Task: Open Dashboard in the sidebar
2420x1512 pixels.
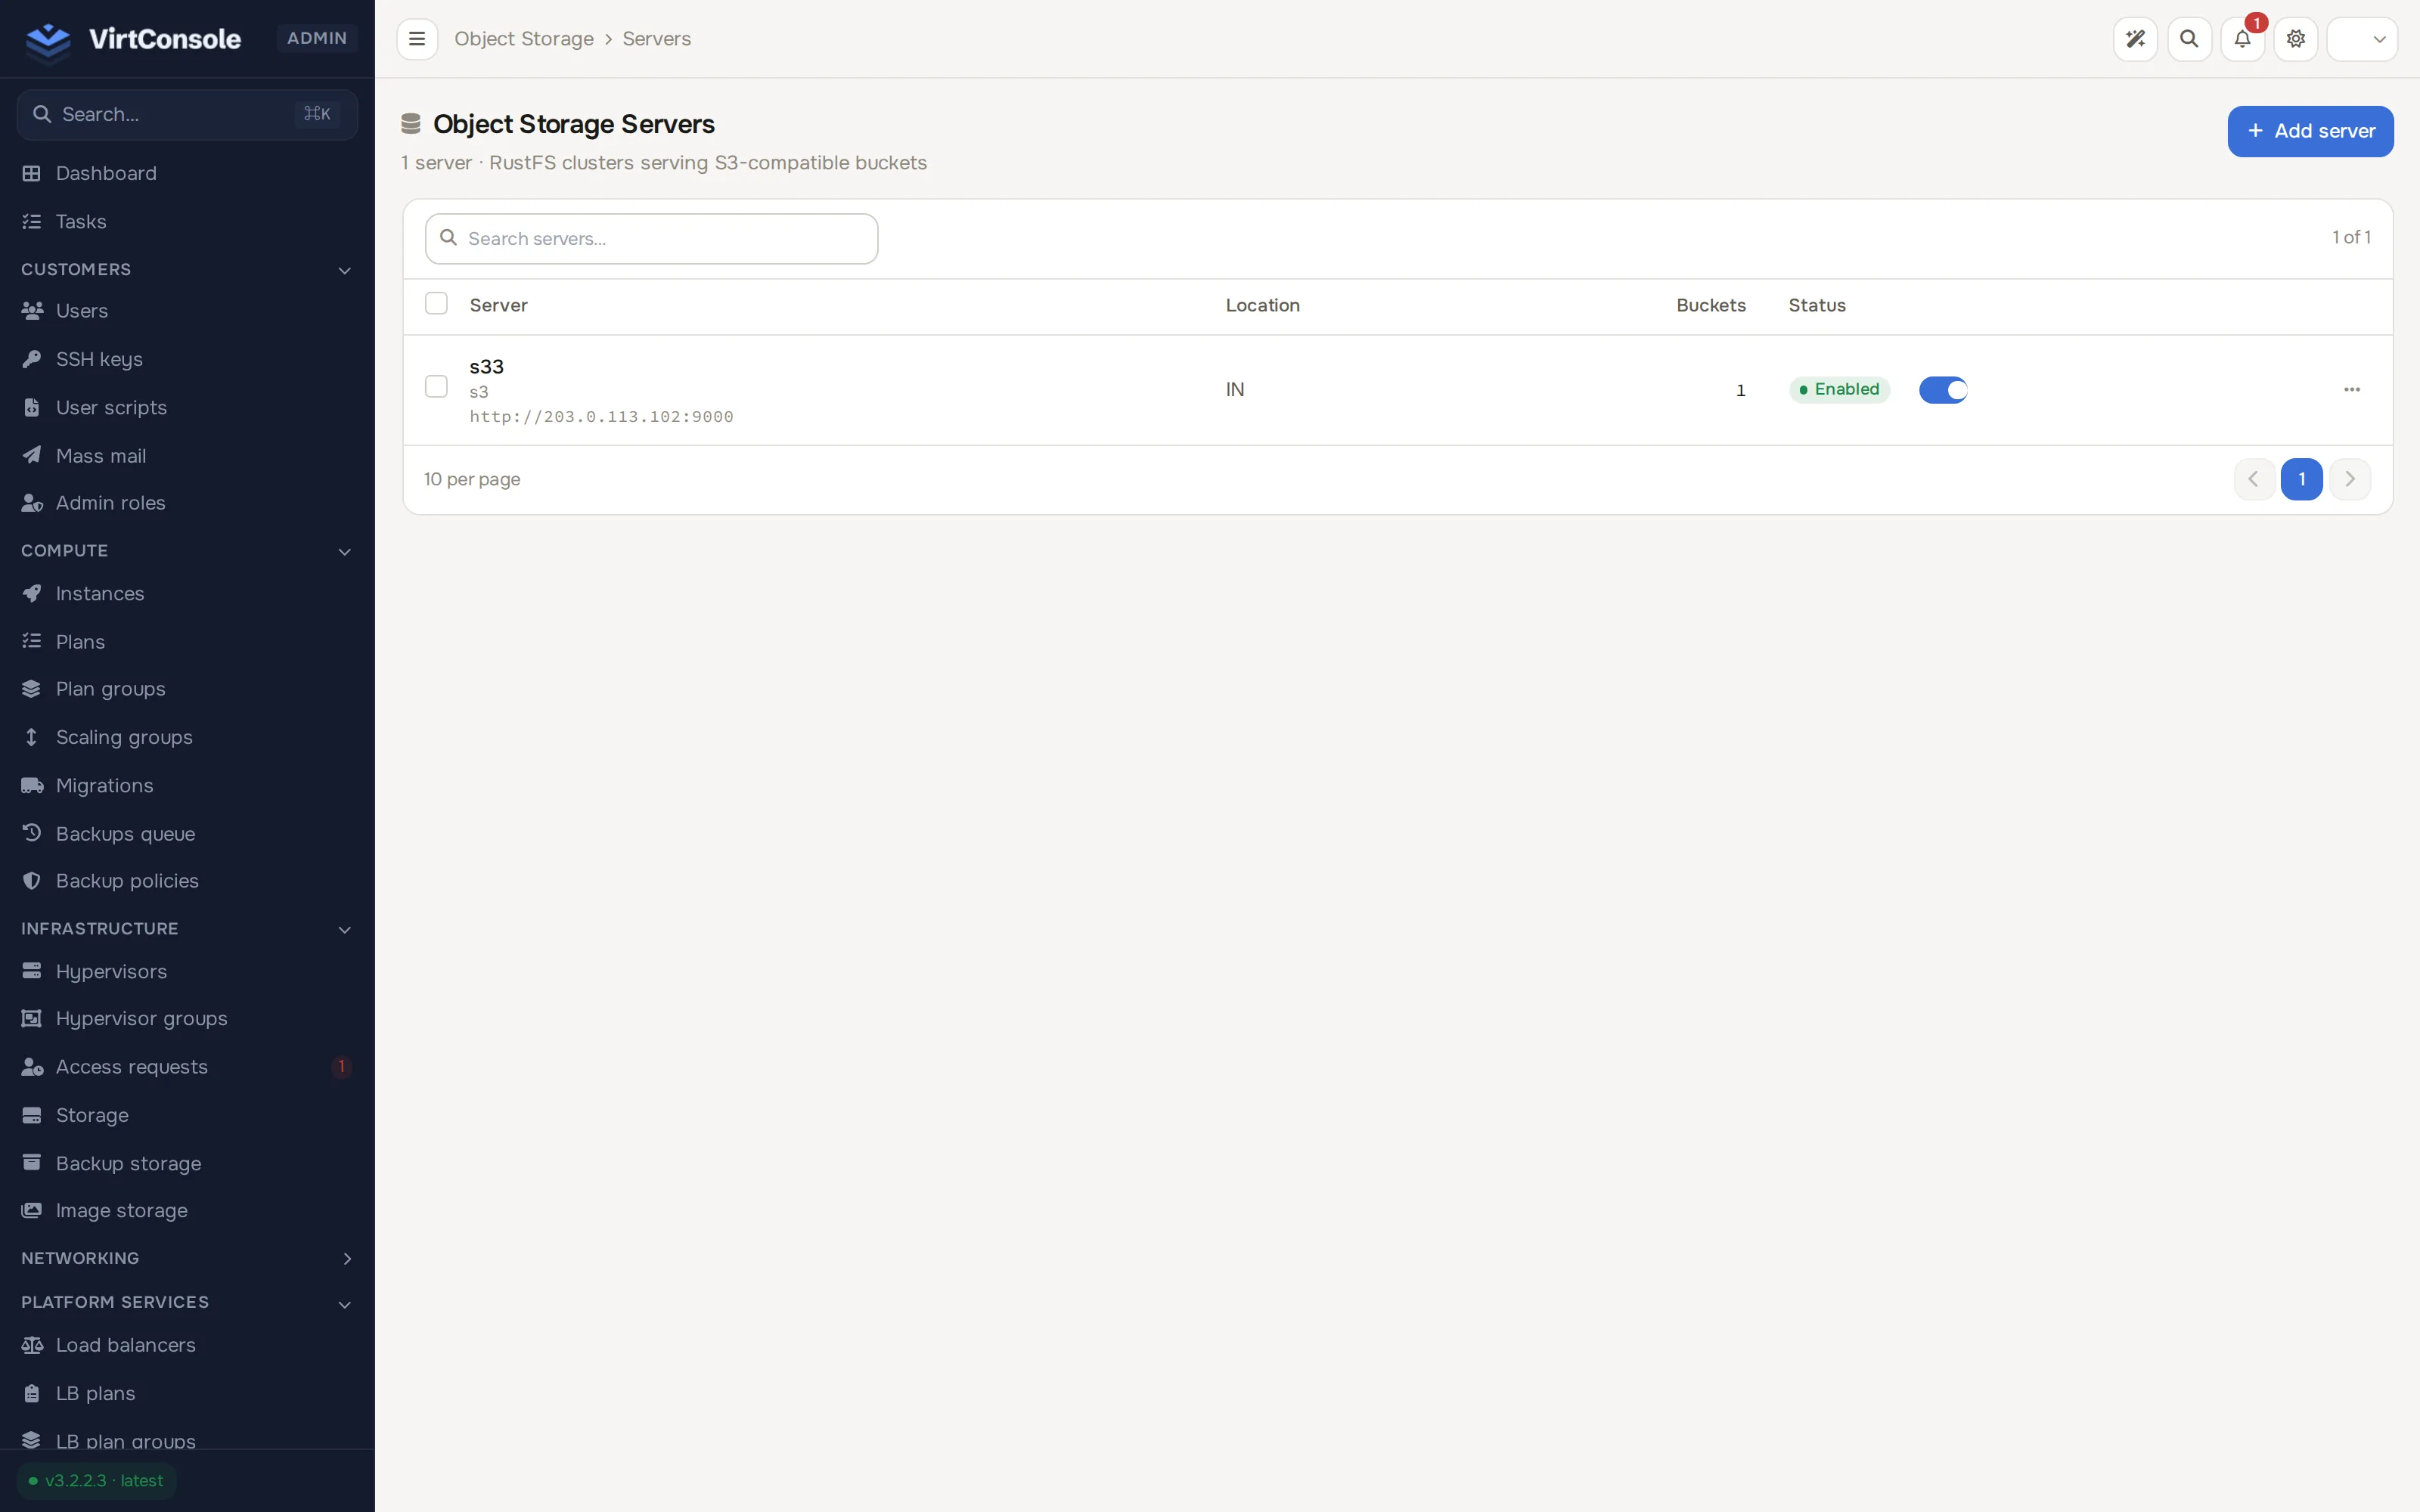Action: pos(187,173)
